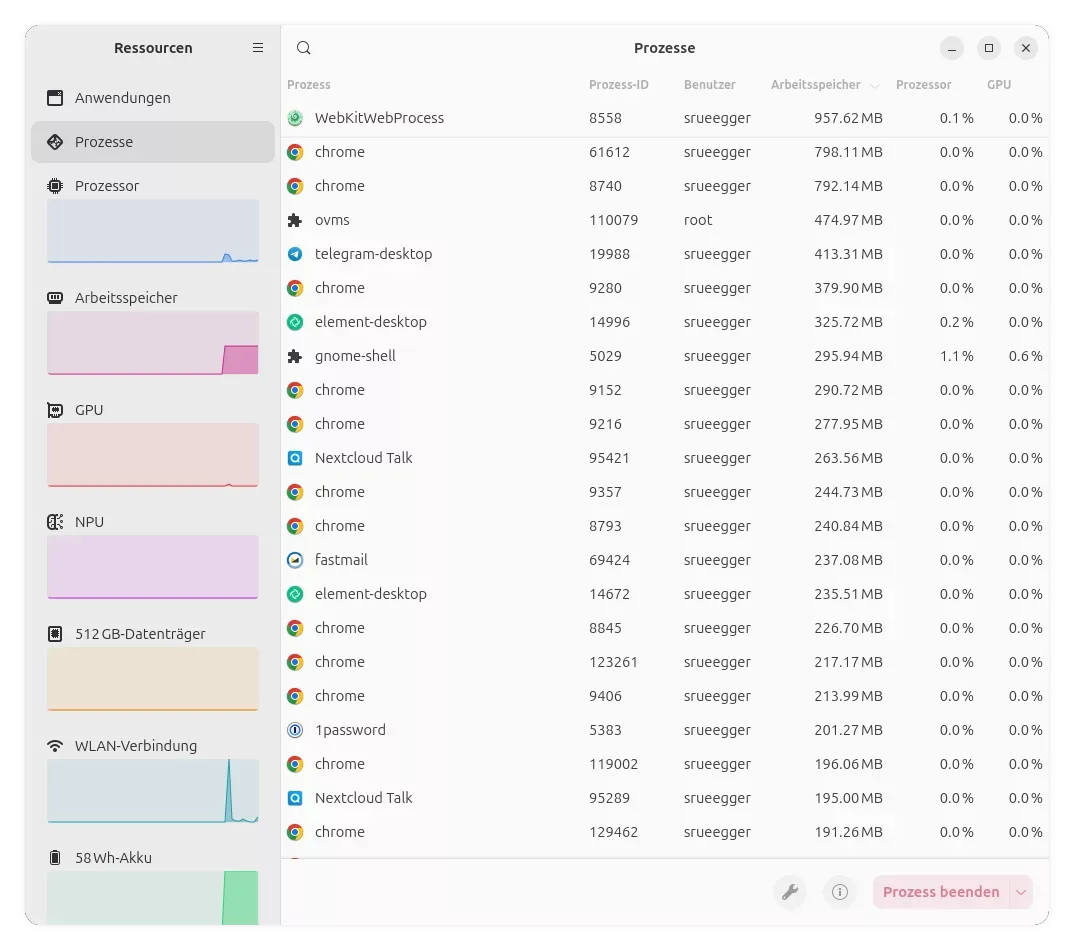The image size is (1074, 950).
Task: Open the Arbeitsspeicher usage graph
Action: coord(153,342)
